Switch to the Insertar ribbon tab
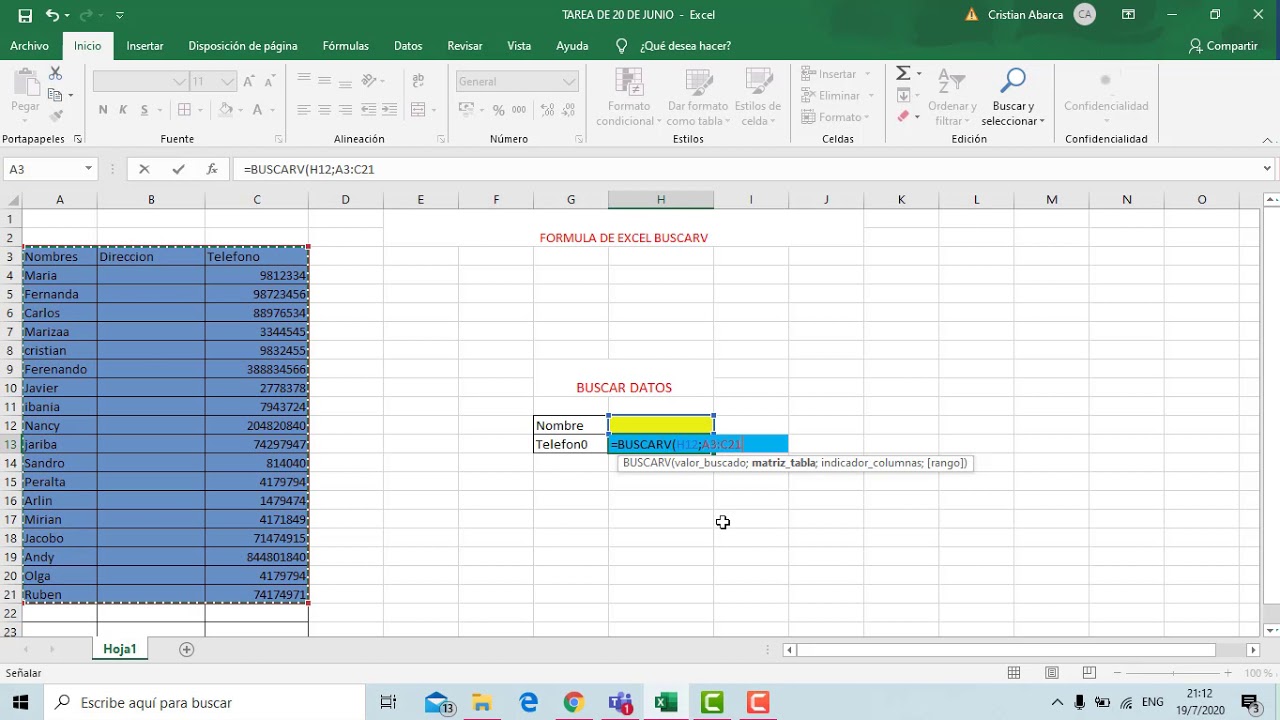This screenshot has height=720, width=1280. [x=145, y=46]
